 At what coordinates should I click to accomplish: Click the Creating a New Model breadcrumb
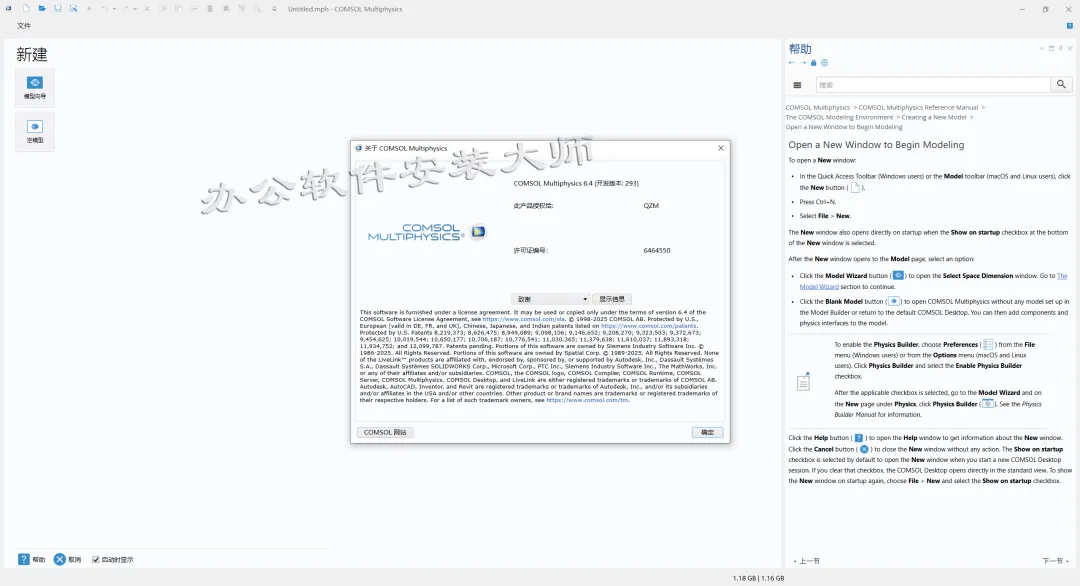tap(934, 117)
